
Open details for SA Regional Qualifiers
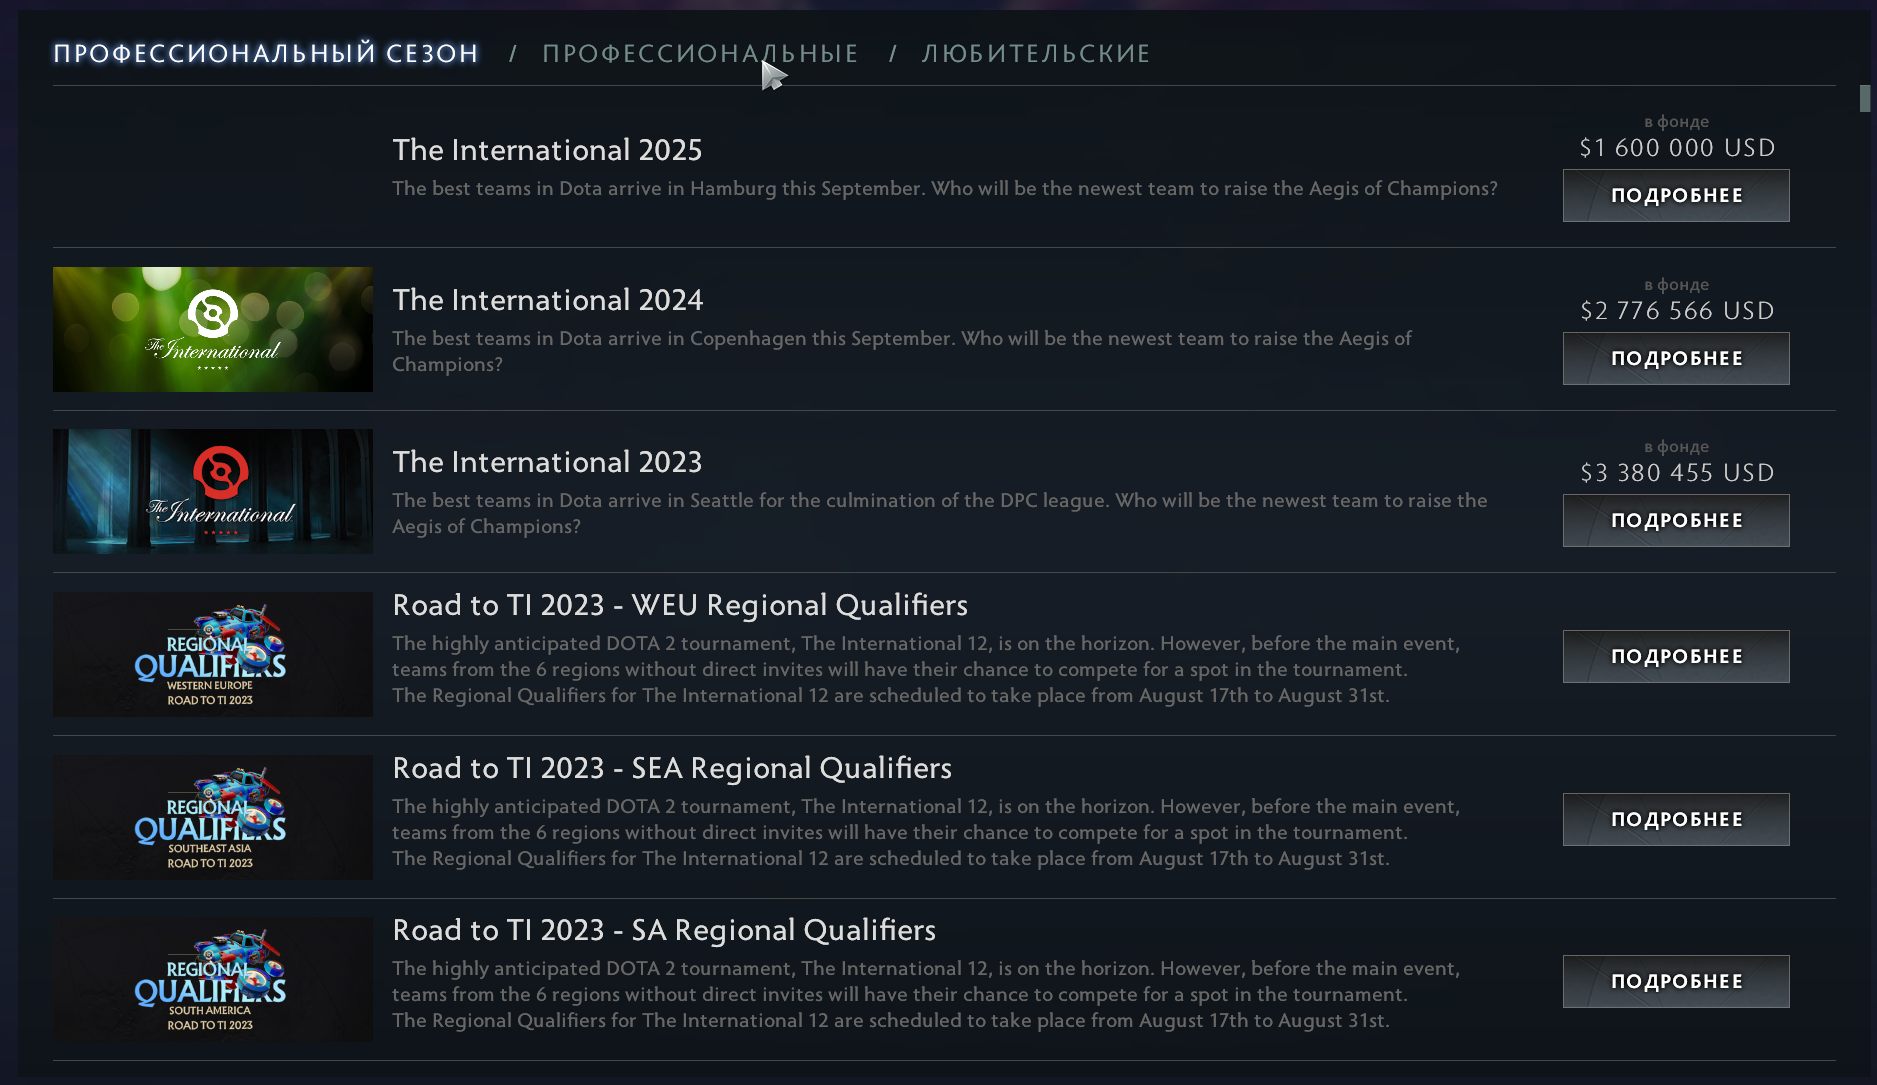[1675, 982]
